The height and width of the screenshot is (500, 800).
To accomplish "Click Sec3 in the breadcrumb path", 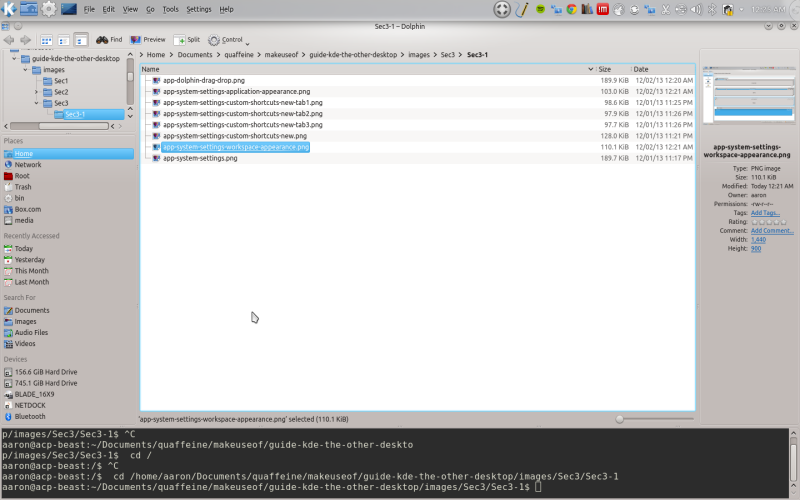I will (447, 55).
